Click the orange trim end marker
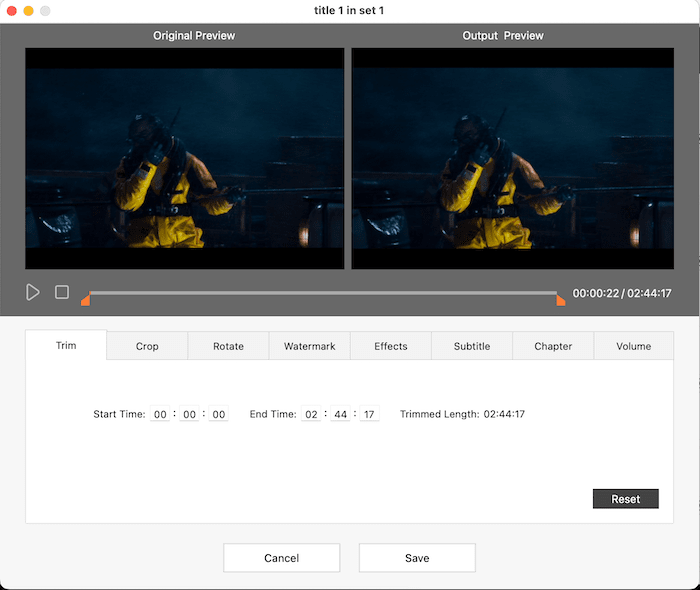This screenshot has height=590, width=700. [x=561, y=299]
